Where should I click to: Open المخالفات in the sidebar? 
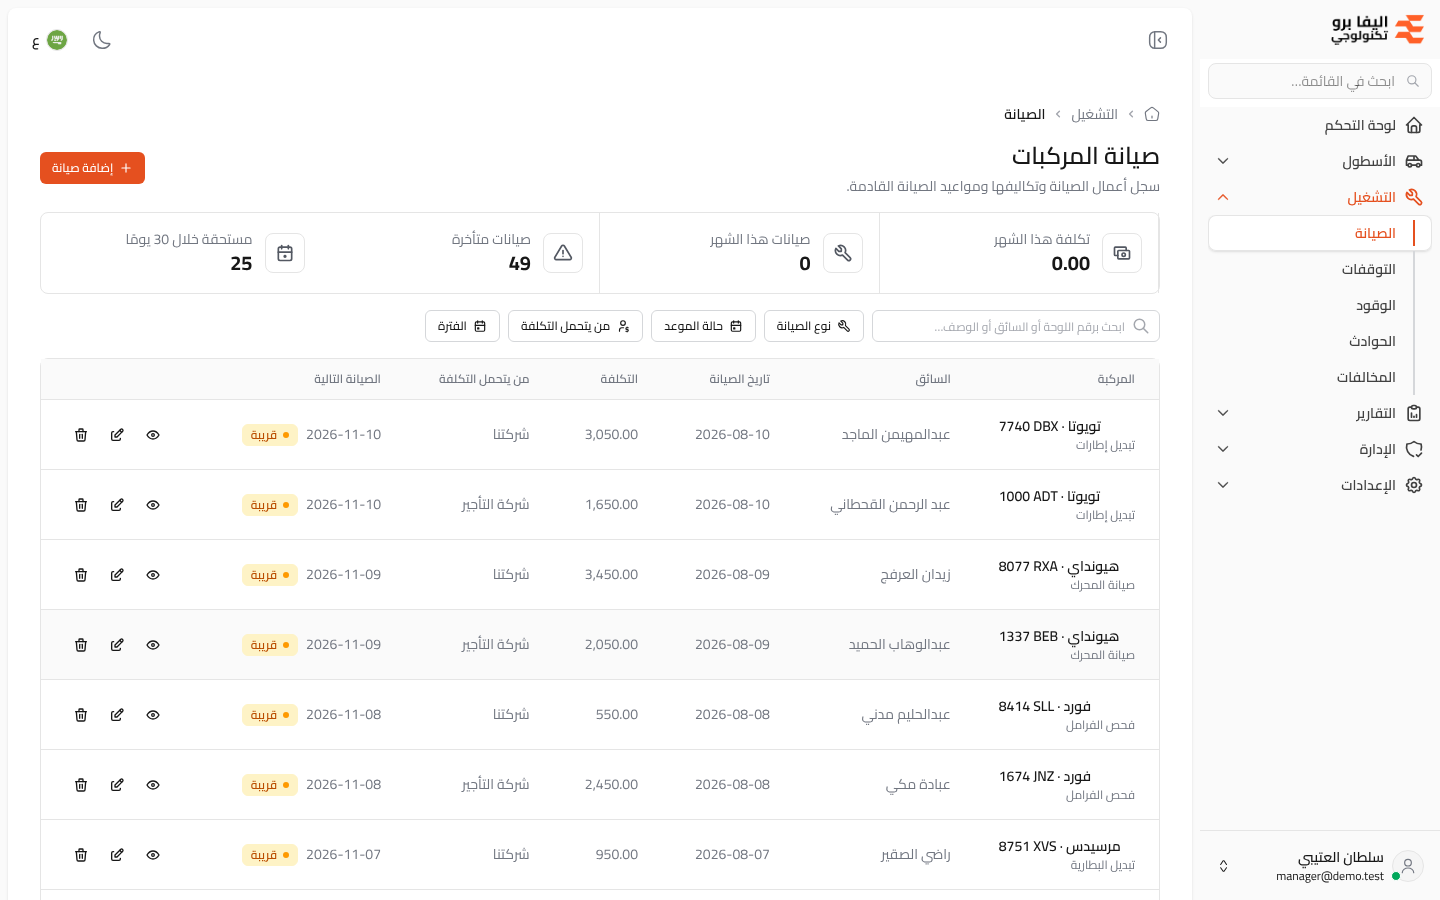[1320, 377]
